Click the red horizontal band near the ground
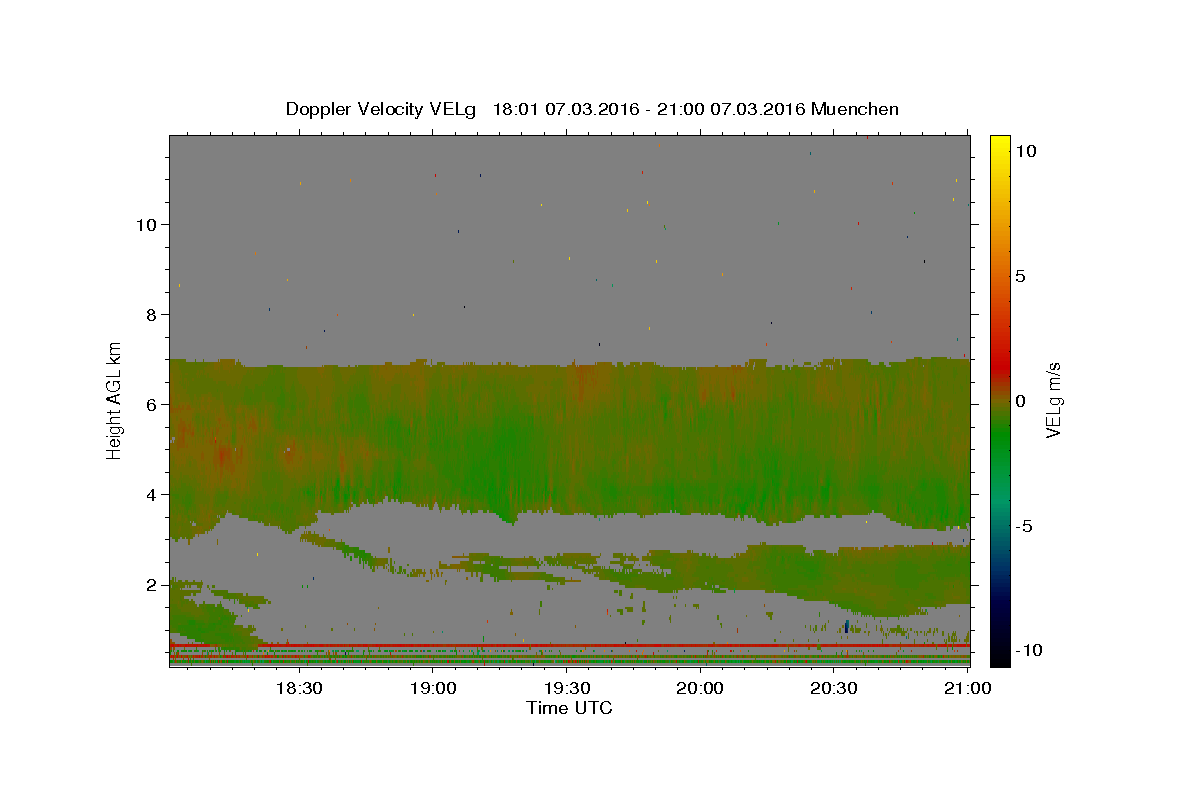 click(570, 646)
